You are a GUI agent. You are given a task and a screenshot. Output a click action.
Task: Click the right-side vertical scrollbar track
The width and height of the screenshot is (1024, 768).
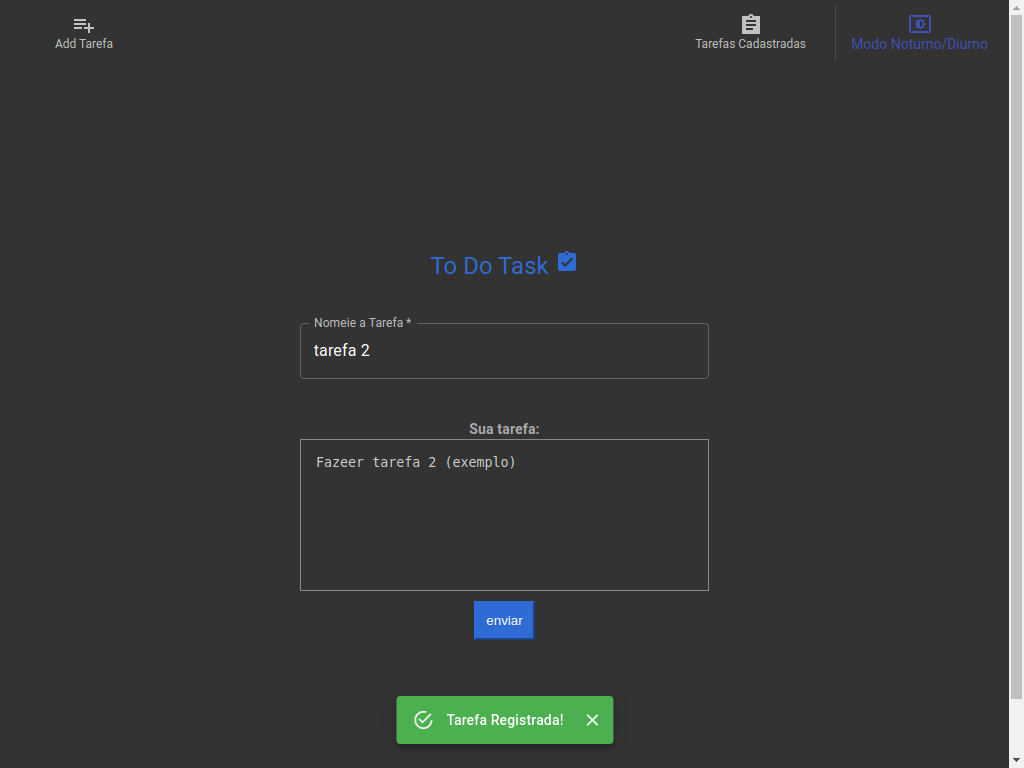[1017, 400]
